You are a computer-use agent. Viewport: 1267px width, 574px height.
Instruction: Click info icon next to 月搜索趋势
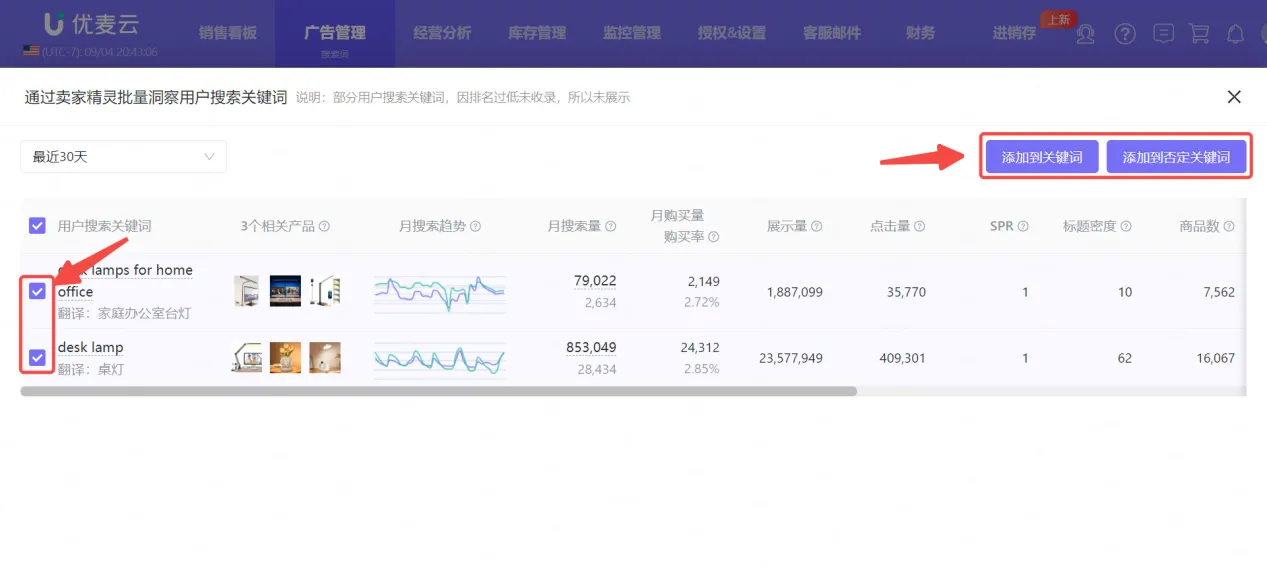pyautogui.click(x=475, y=227)
